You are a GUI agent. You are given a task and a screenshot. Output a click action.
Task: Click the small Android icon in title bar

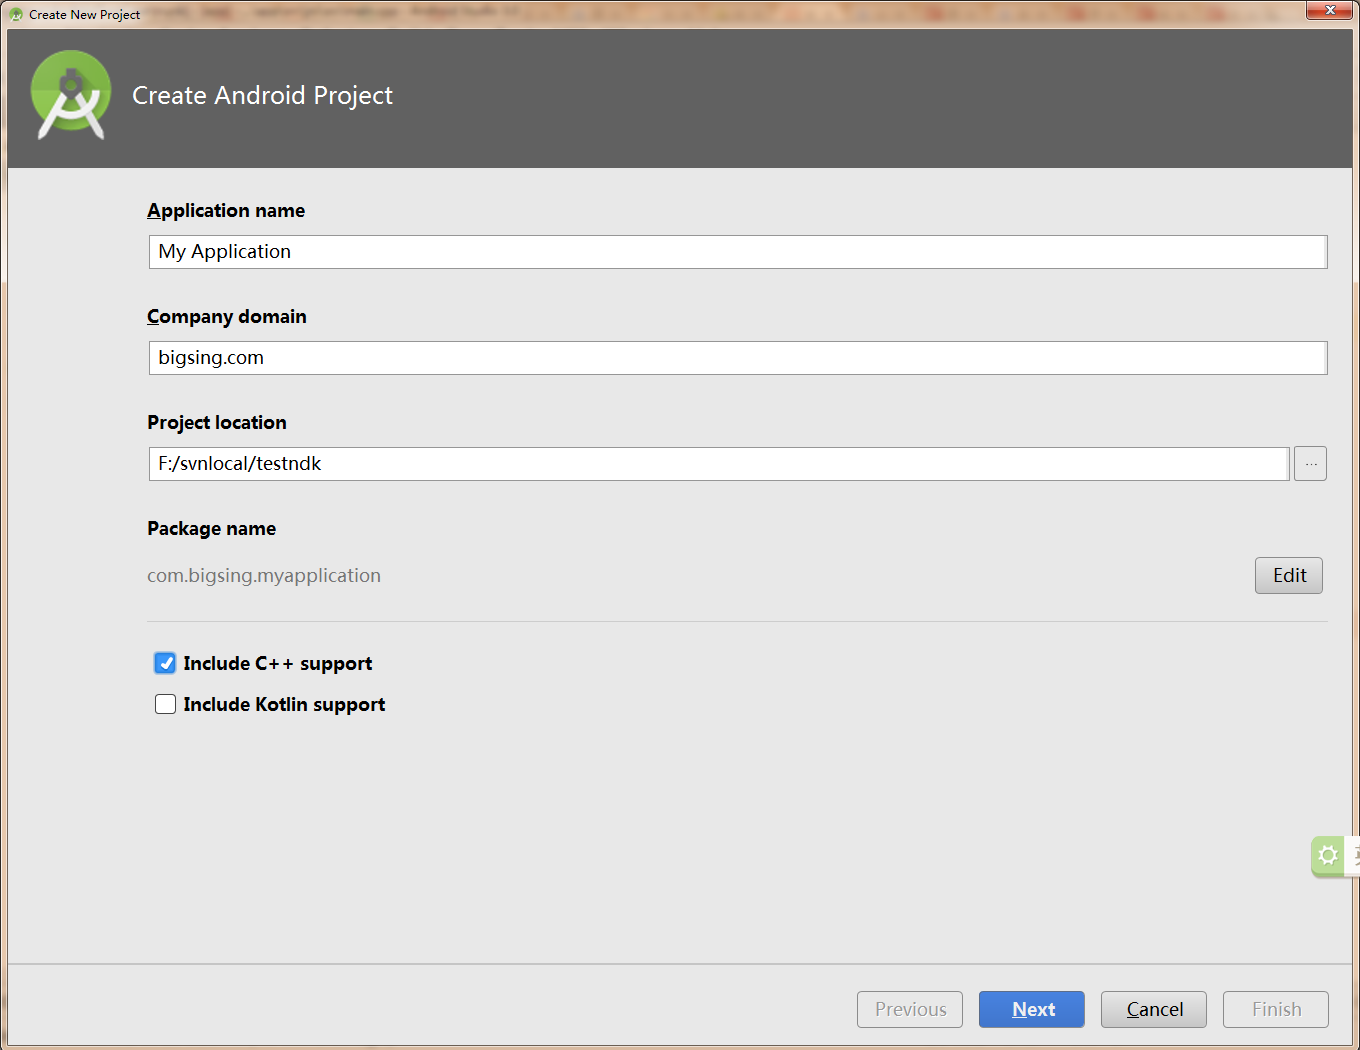pos(16,15)
